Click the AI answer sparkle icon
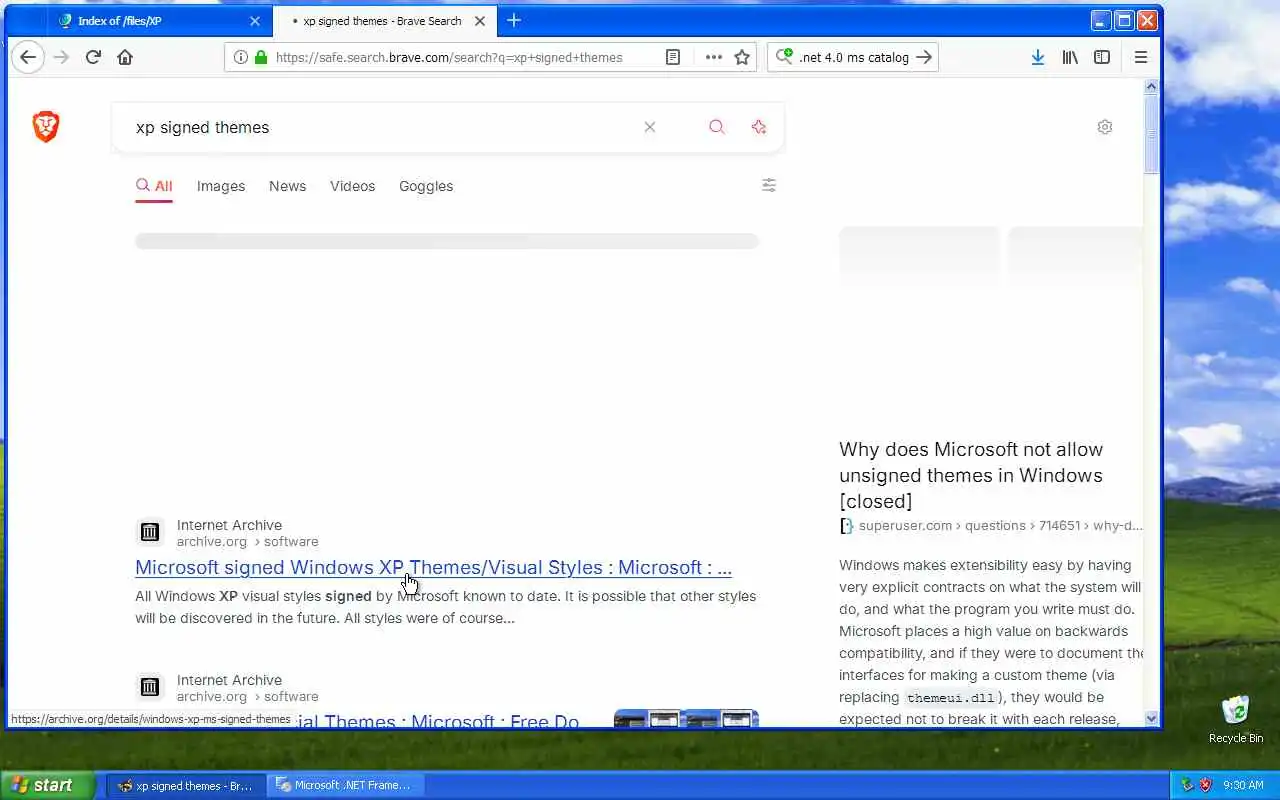 [x=759, y=127]
